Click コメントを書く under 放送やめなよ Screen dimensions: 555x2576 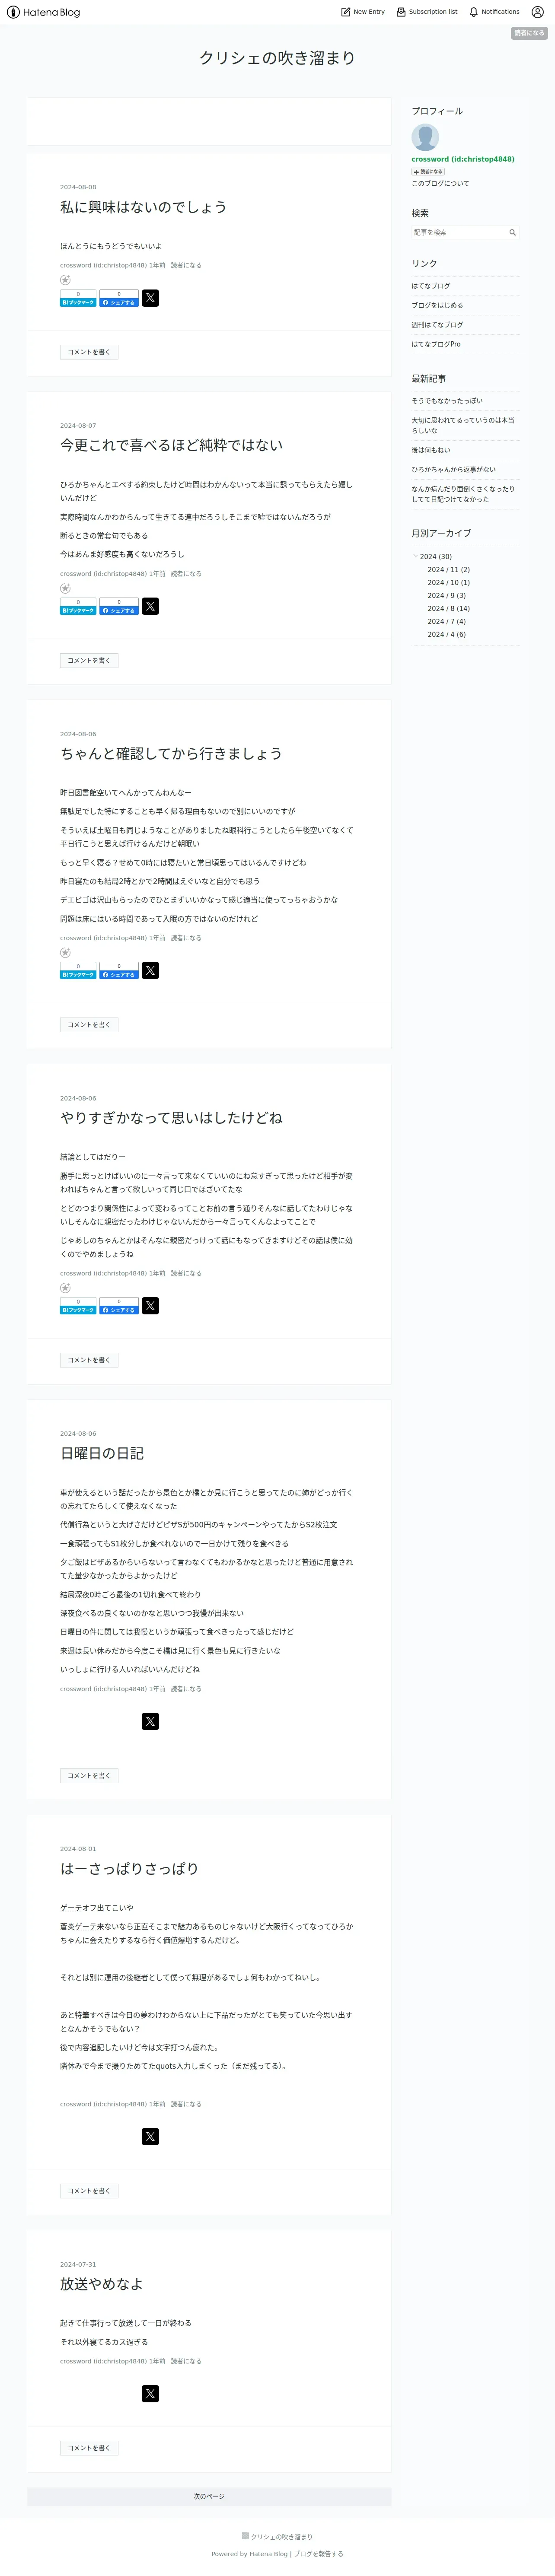89,2448
